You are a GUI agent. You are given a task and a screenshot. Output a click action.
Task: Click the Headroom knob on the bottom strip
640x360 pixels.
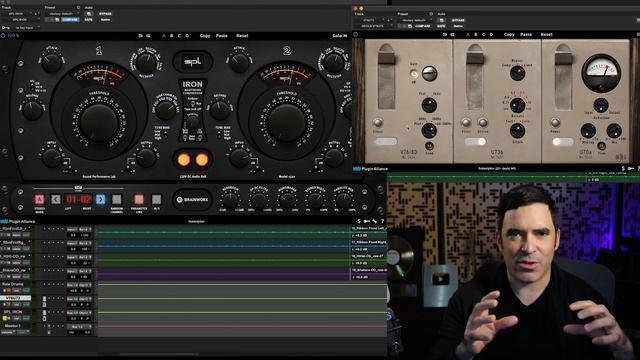coord(230,200)
